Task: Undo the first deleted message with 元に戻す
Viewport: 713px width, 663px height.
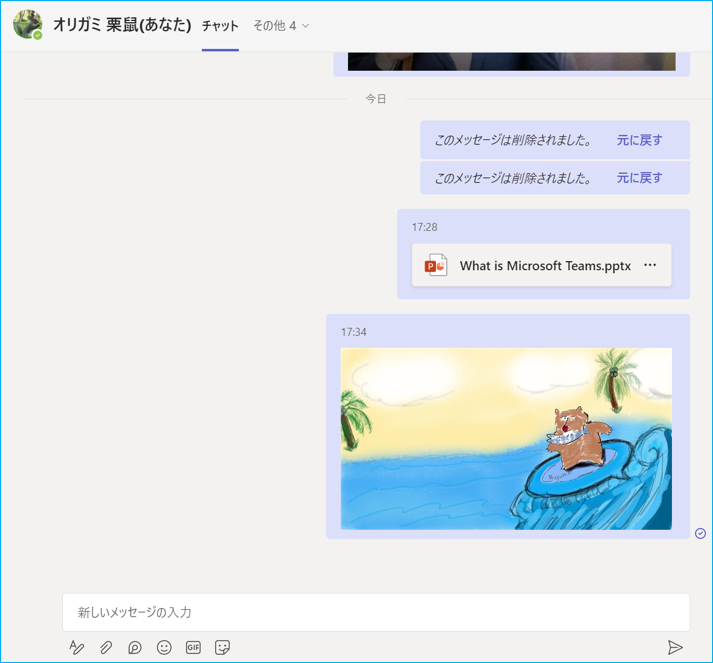Action: [x=639, y=140]
